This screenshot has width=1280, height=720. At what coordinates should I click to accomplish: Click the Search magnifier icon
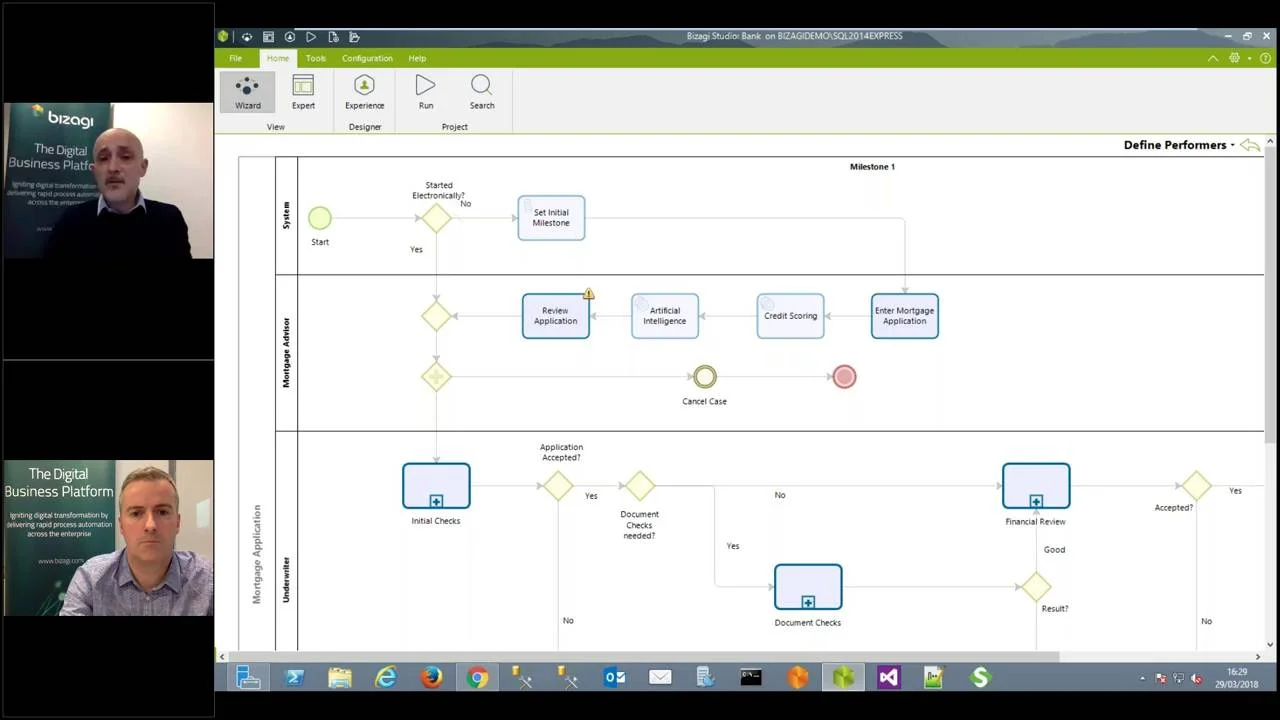[481, 86]
